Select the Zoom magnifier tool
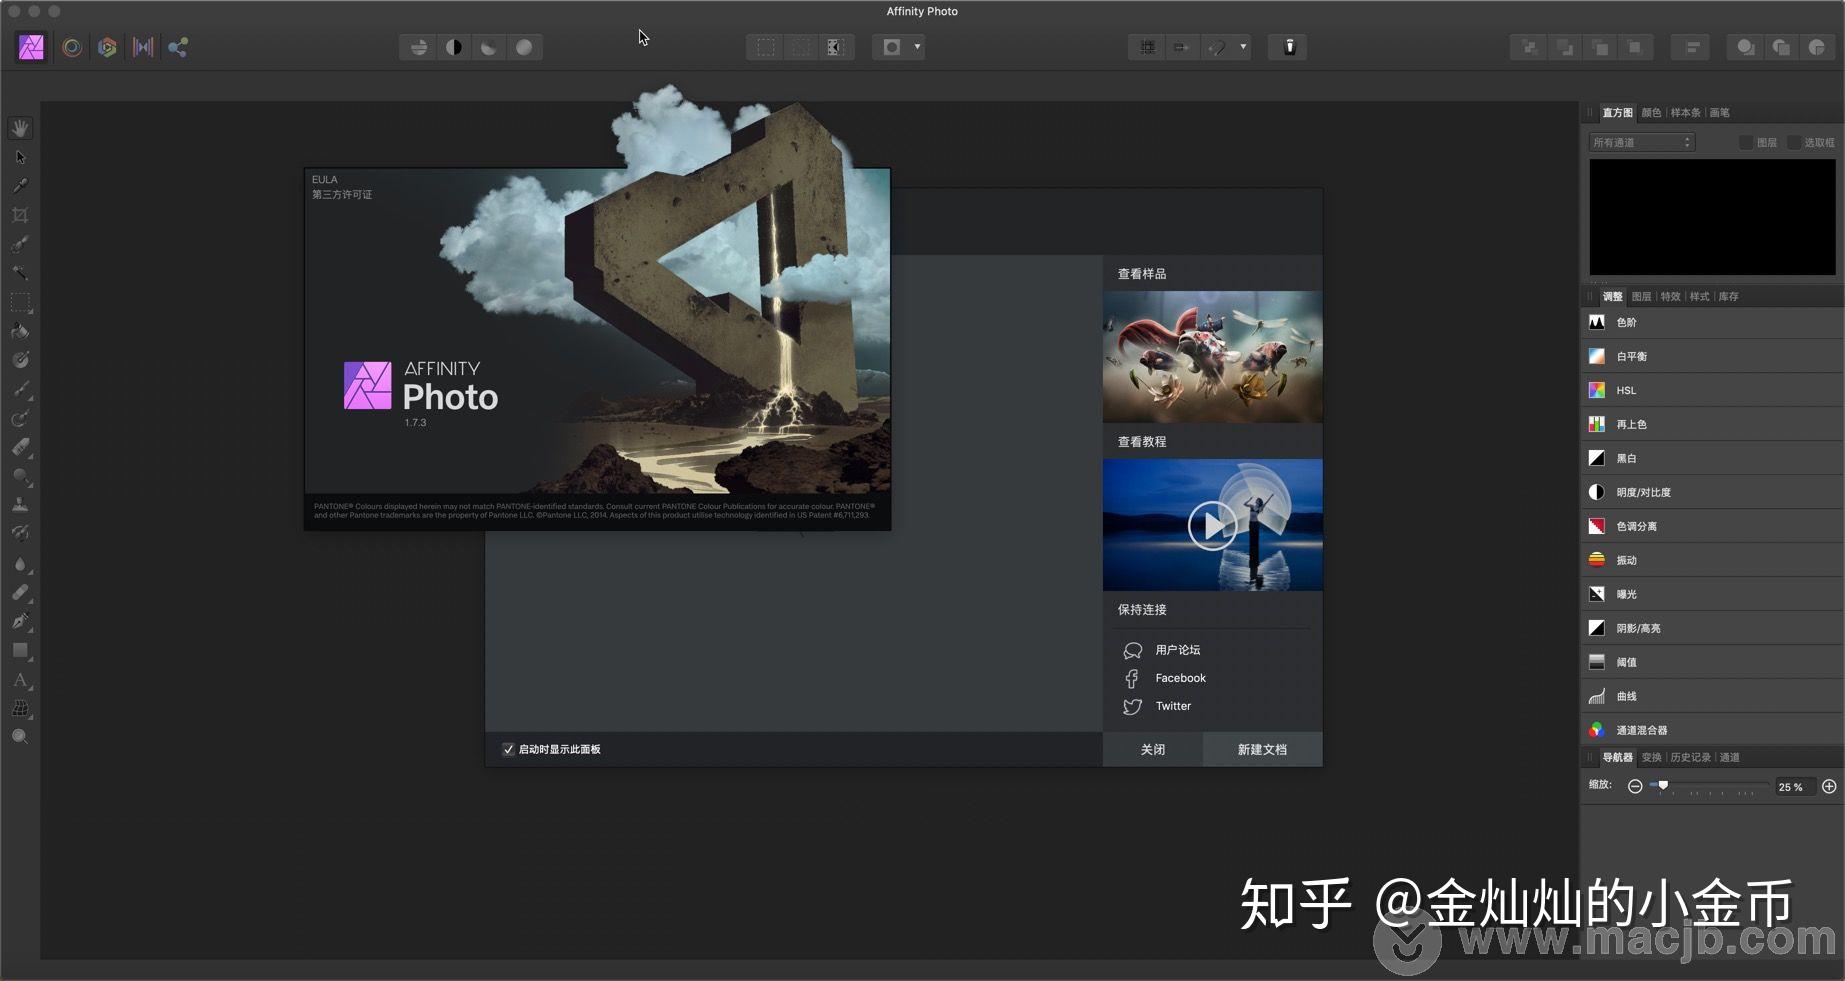Image resolution: width=1845 pixels, height=981 pixels. point(20,737)
